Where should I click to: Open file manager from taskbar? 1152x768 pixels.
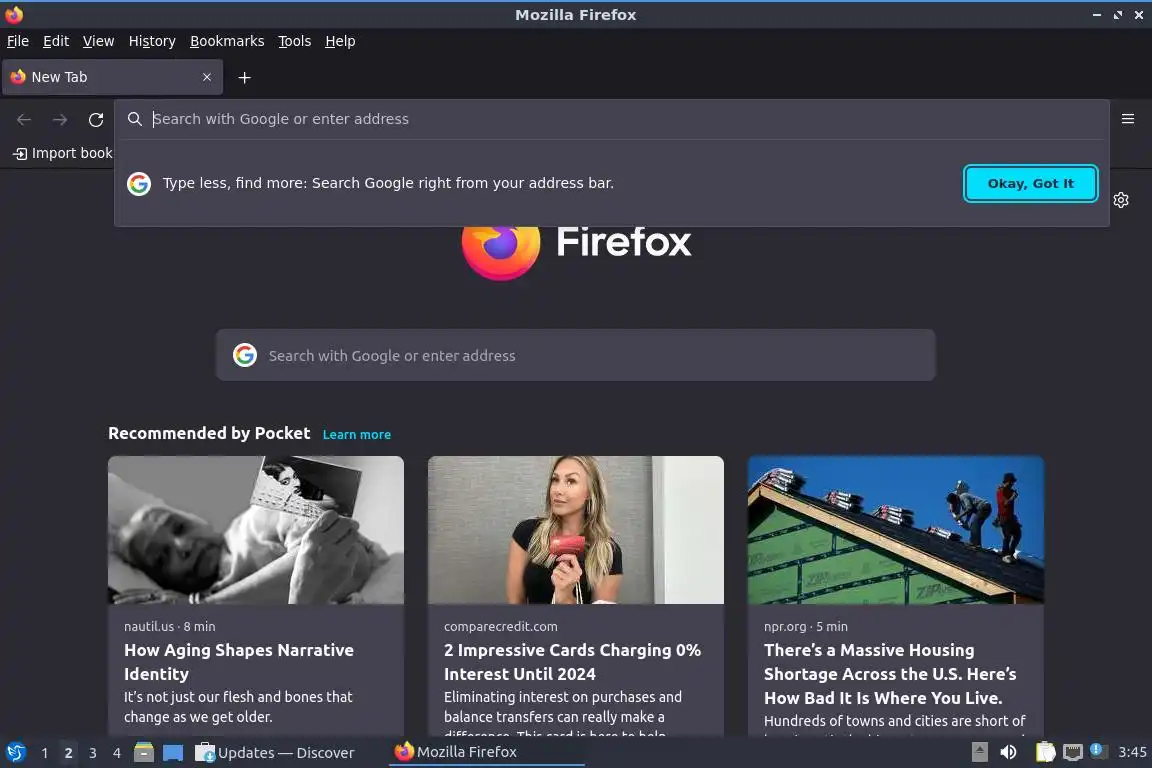[x=144, y=752]
